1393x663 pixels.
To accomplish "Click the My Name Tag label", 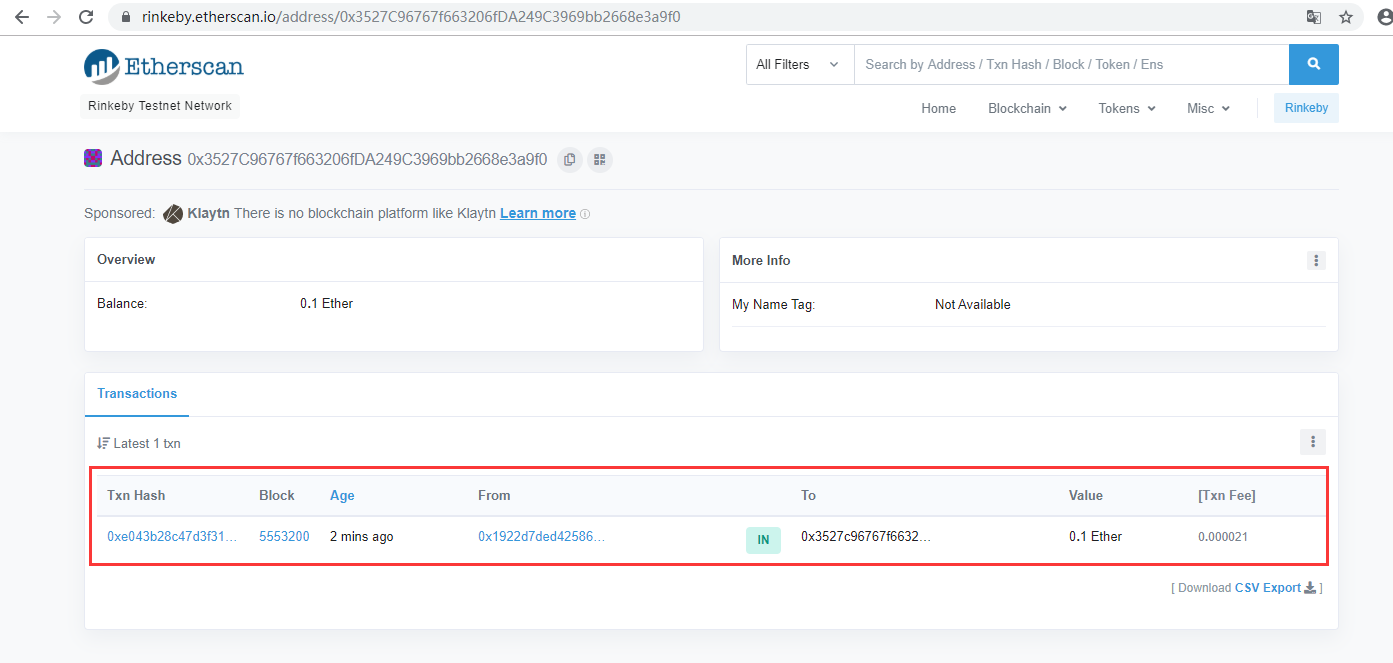I will click(x=773, y=304).
